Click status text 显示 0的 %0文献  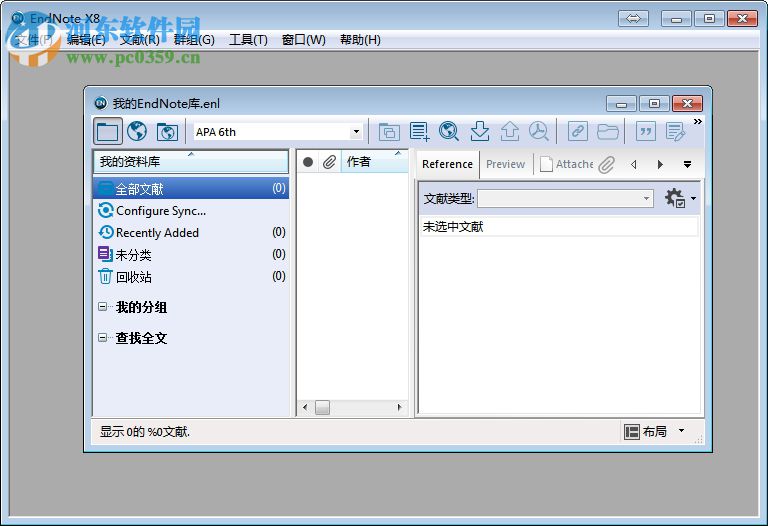145,431
